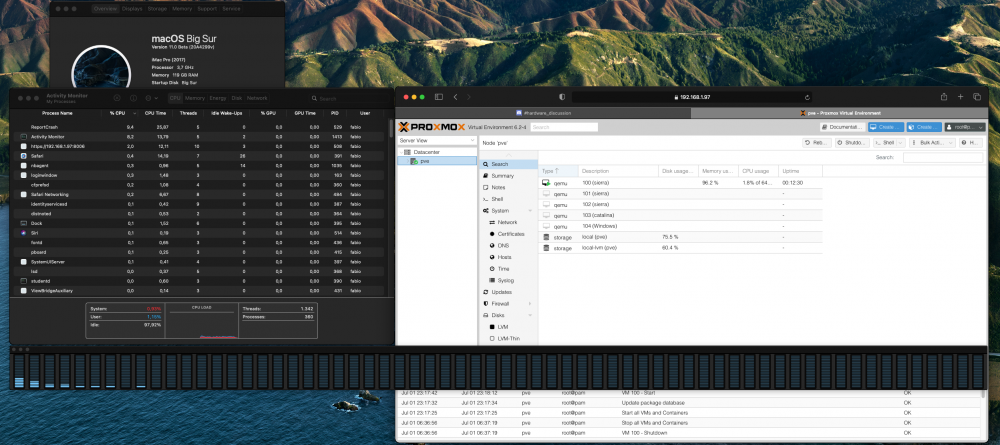Open the root user menu dropdown
The width and height of the screenshot is (1000, 445).
964,127
